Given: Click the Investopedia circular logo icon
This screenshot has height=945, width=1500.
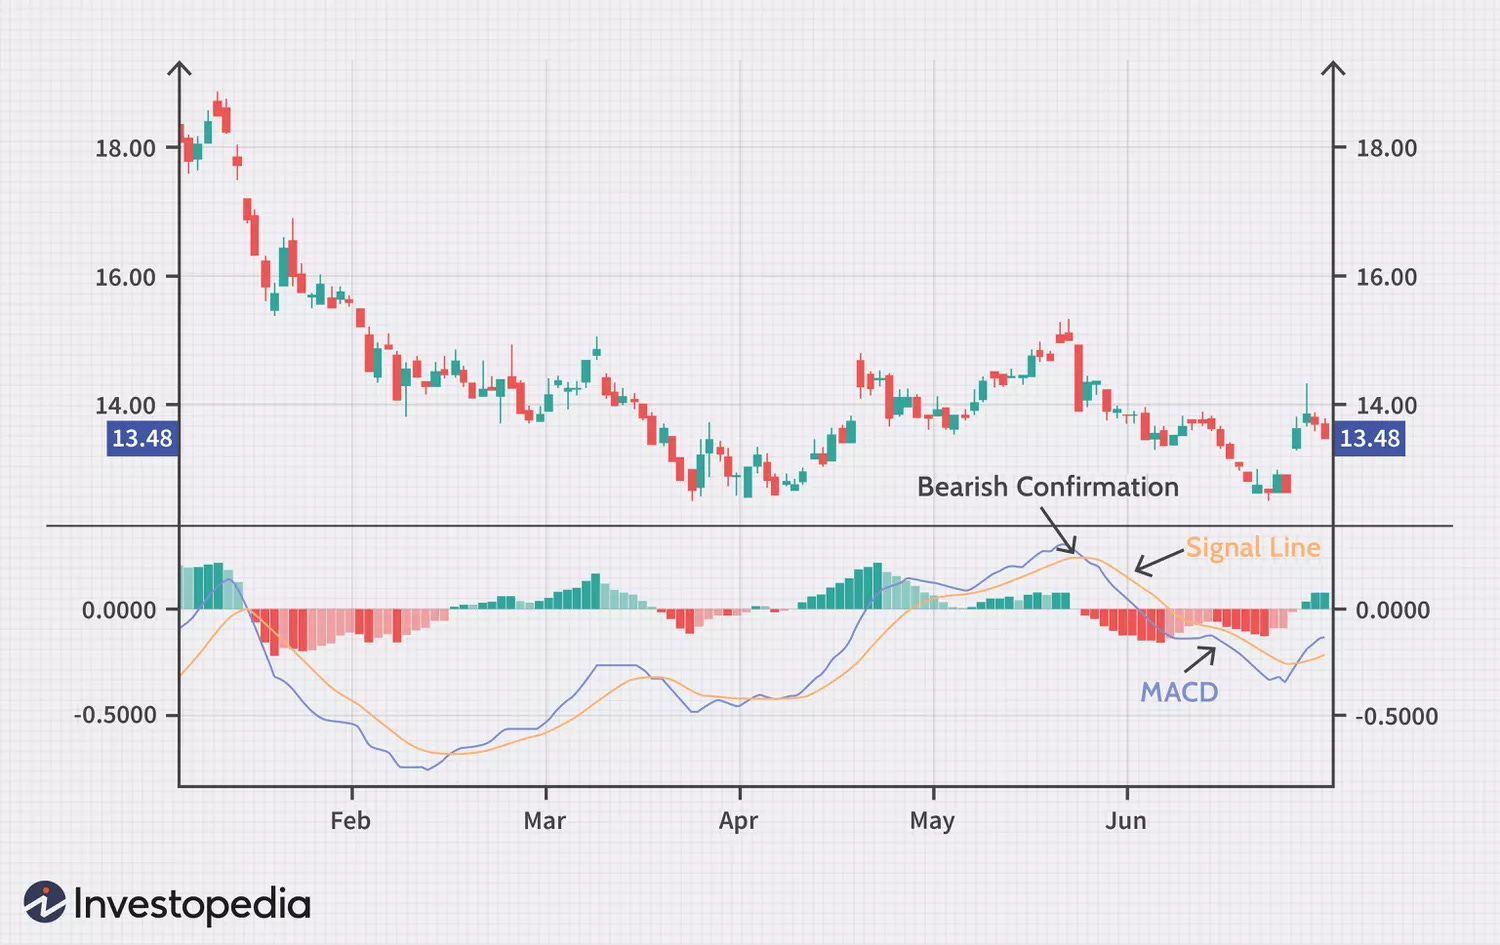Looking at the screenshot, I should (x=45, y=902).
